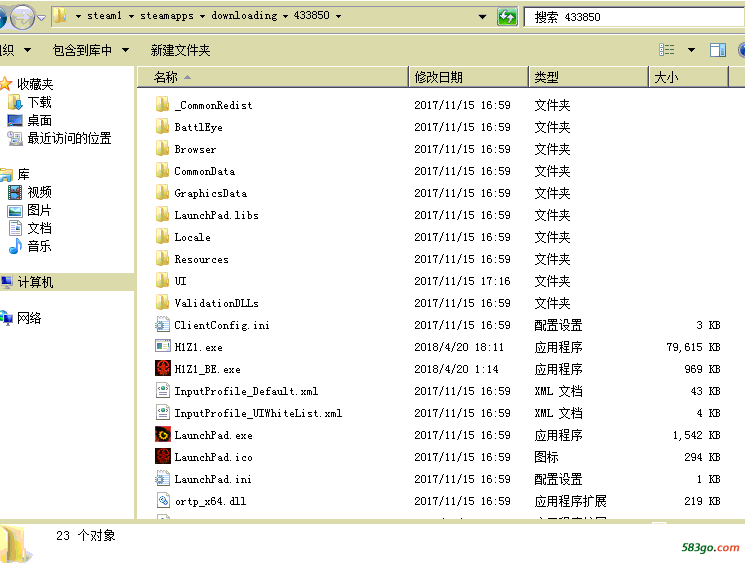Click the search 433850 input box
Image resolution: width=745 pixels, height=563 pixels.
pyautogui.click(x=634, y=17)
